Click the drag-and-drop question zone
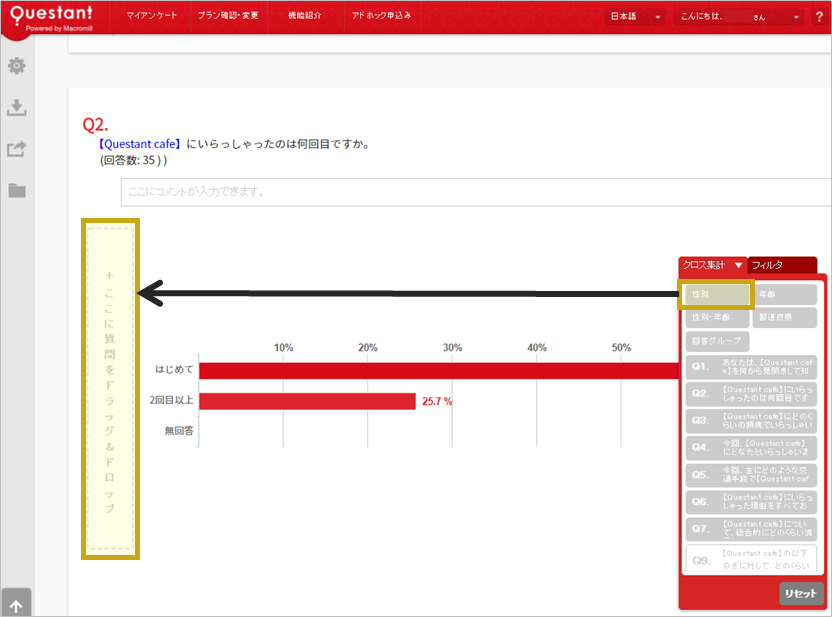The width and height of the screenshot is (832, 617). point(110,389)
